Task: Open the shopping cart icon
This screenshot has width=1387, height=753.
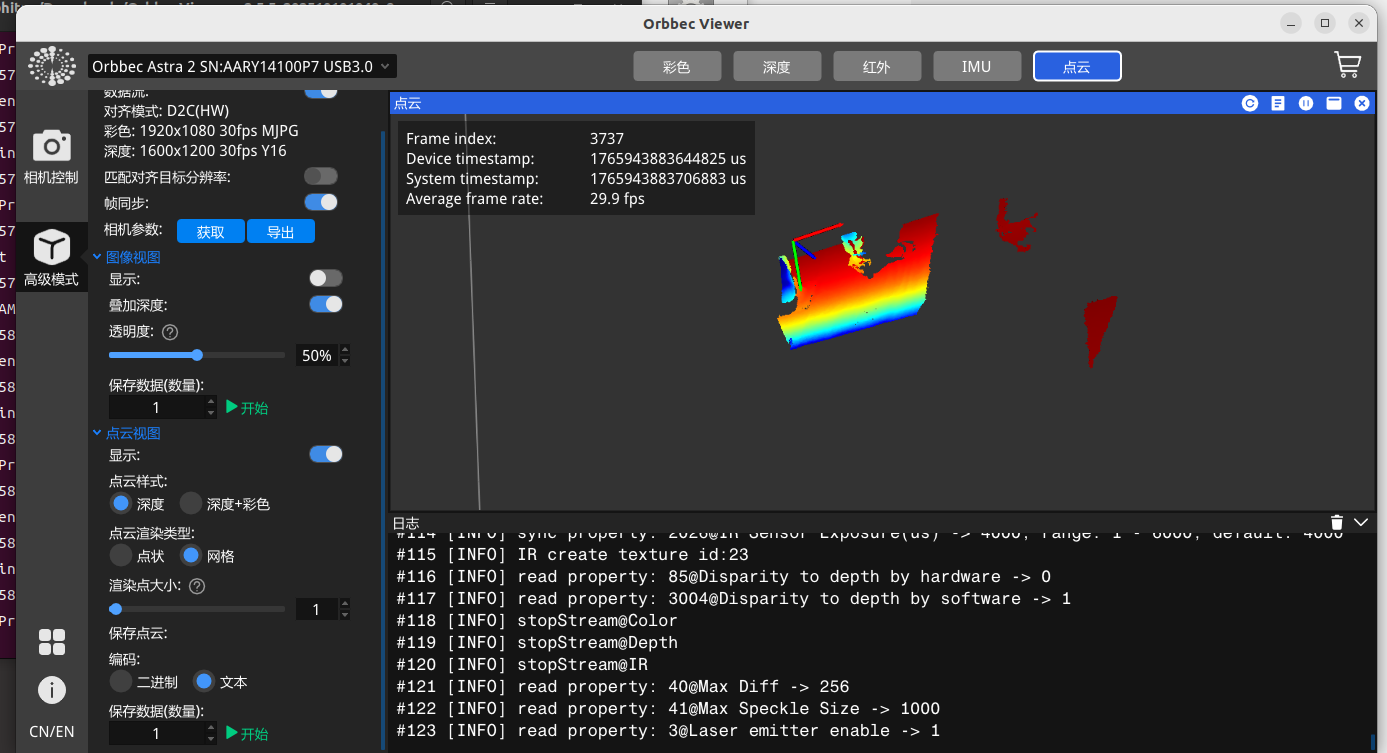Action: [1347, 66]
